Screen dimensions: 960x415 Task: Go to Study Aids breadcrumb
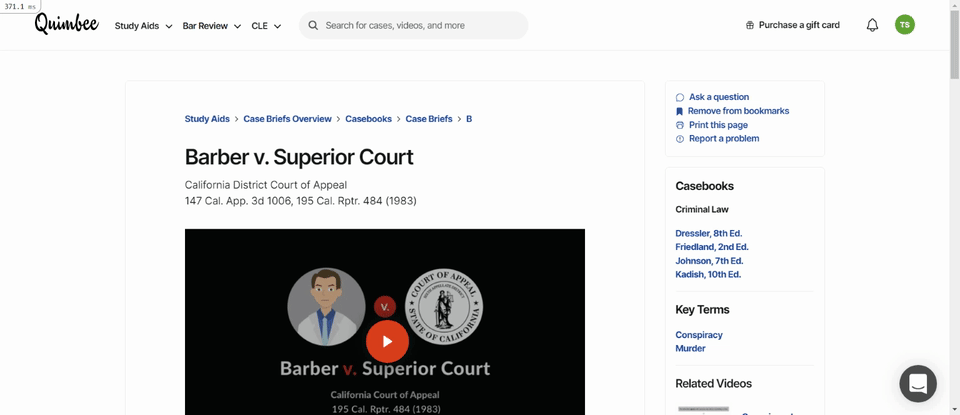(207, 119)
